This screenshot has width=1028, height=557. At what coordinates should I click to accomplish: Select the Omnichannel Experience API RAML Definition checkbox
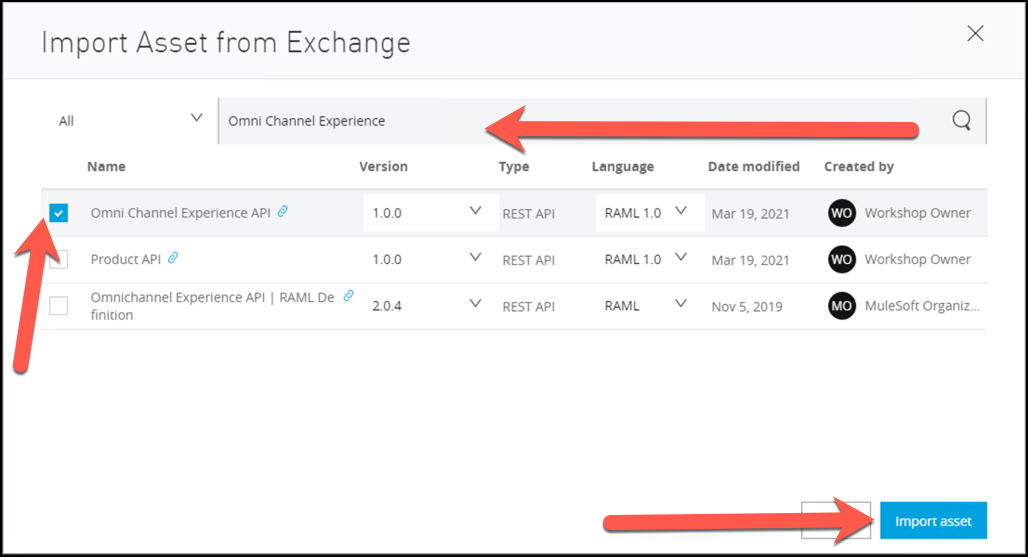coord(59,306)
